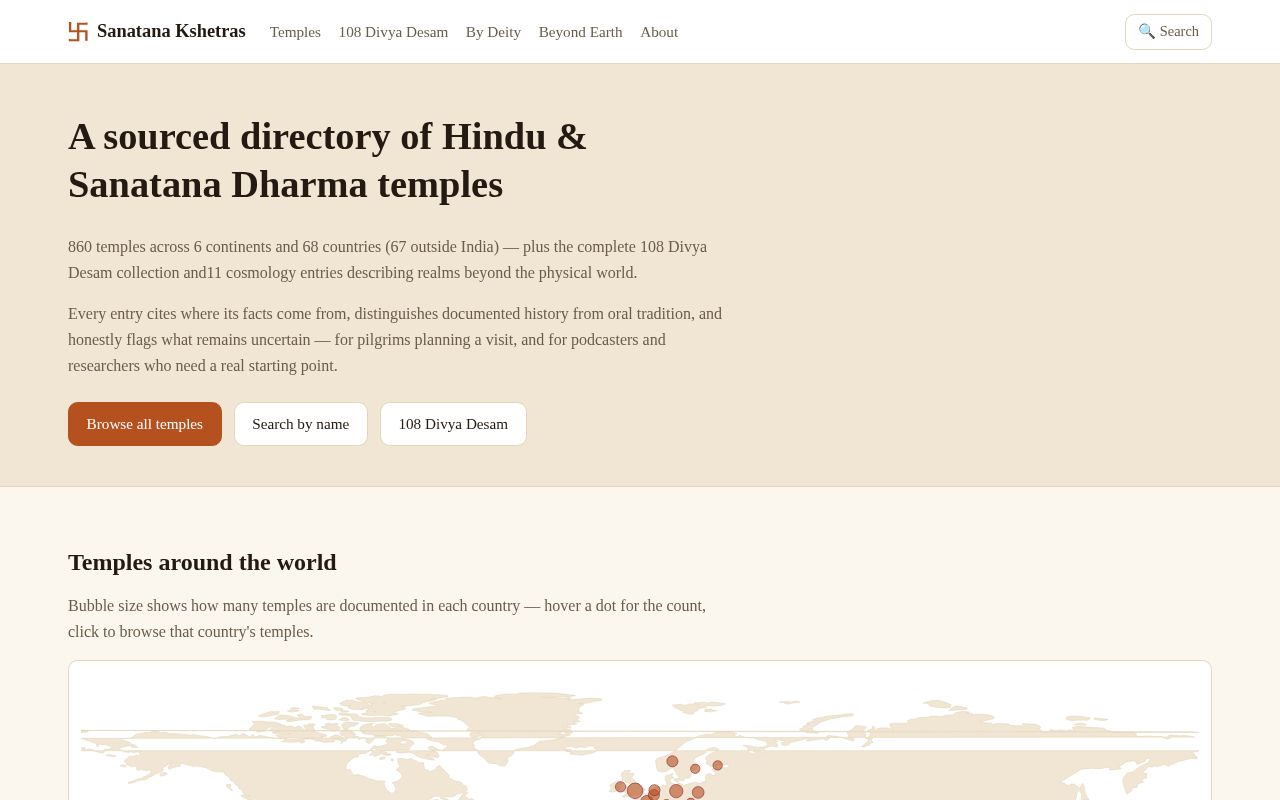1280x800 pixels.
Task: Select the Sweden bubble on the map
Action: [695, 769]
